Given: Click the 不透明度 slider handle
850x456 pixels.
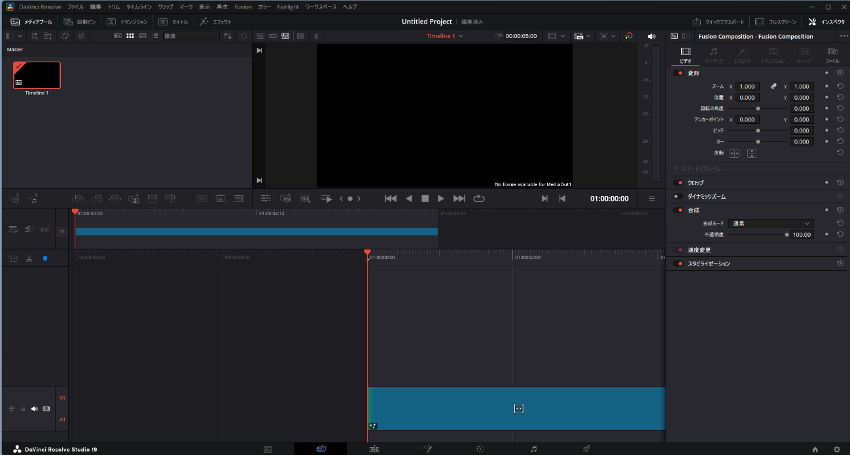Looking at the screenshot, I should coord(786,234).
